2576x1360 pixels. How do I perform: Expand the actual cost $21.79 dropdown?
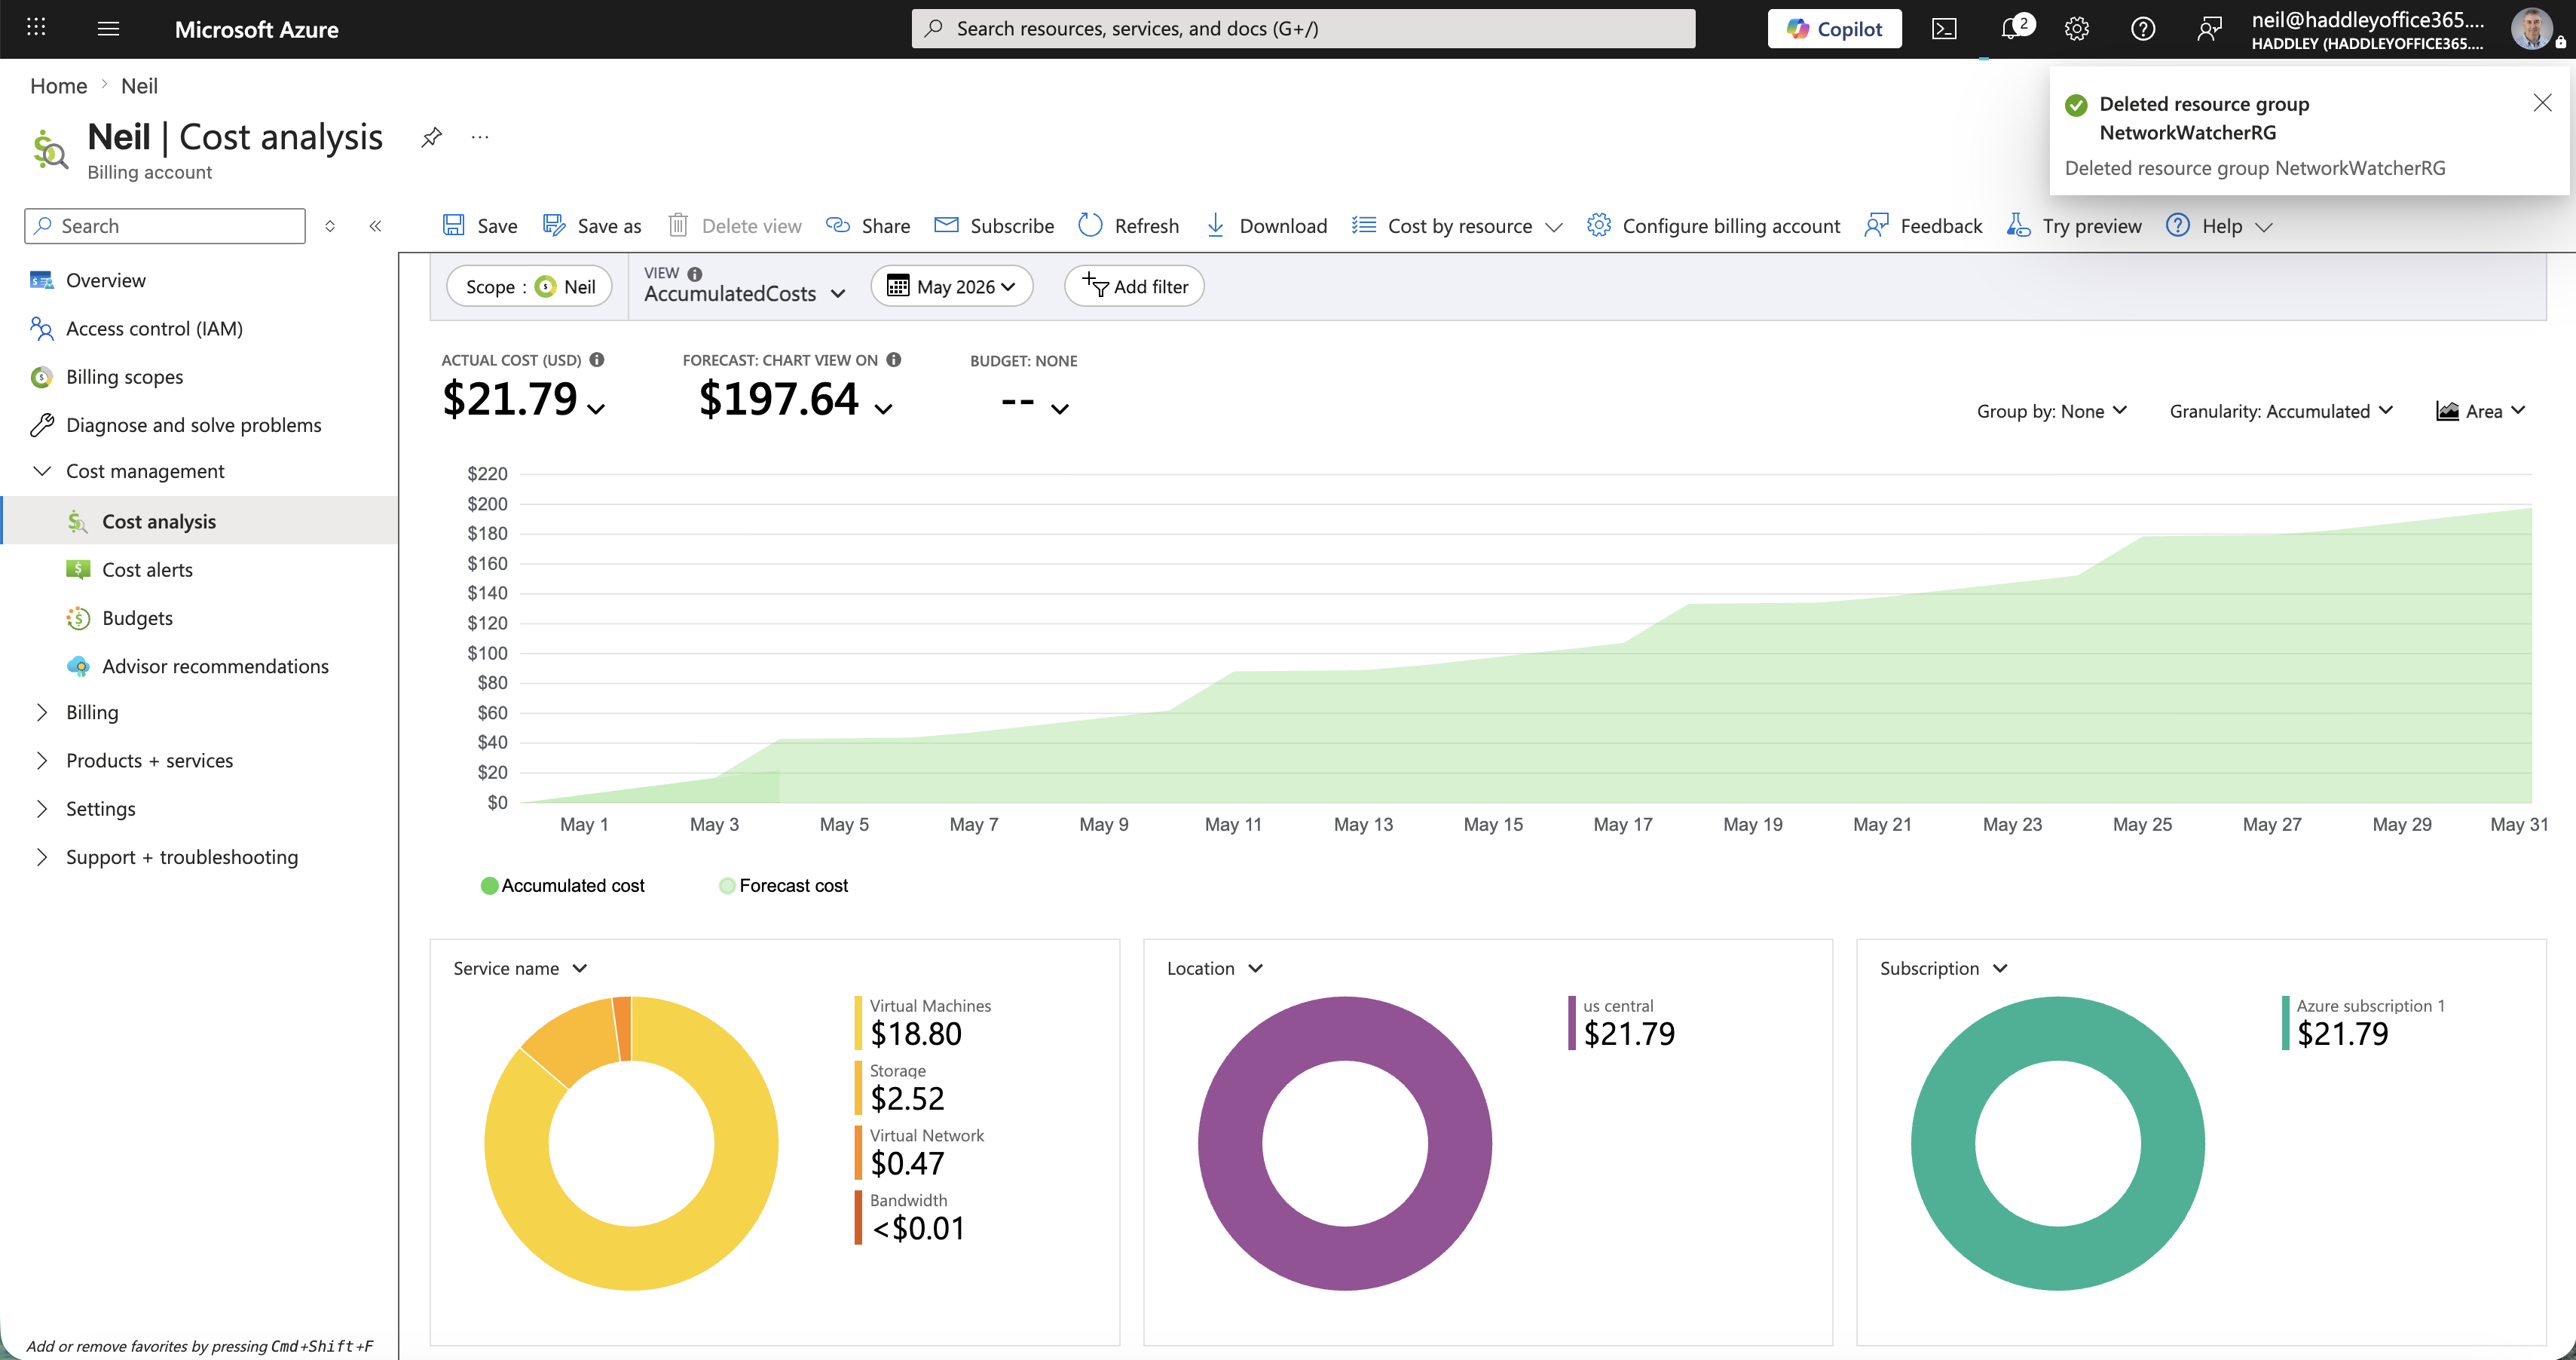click(x=596, y=408)
